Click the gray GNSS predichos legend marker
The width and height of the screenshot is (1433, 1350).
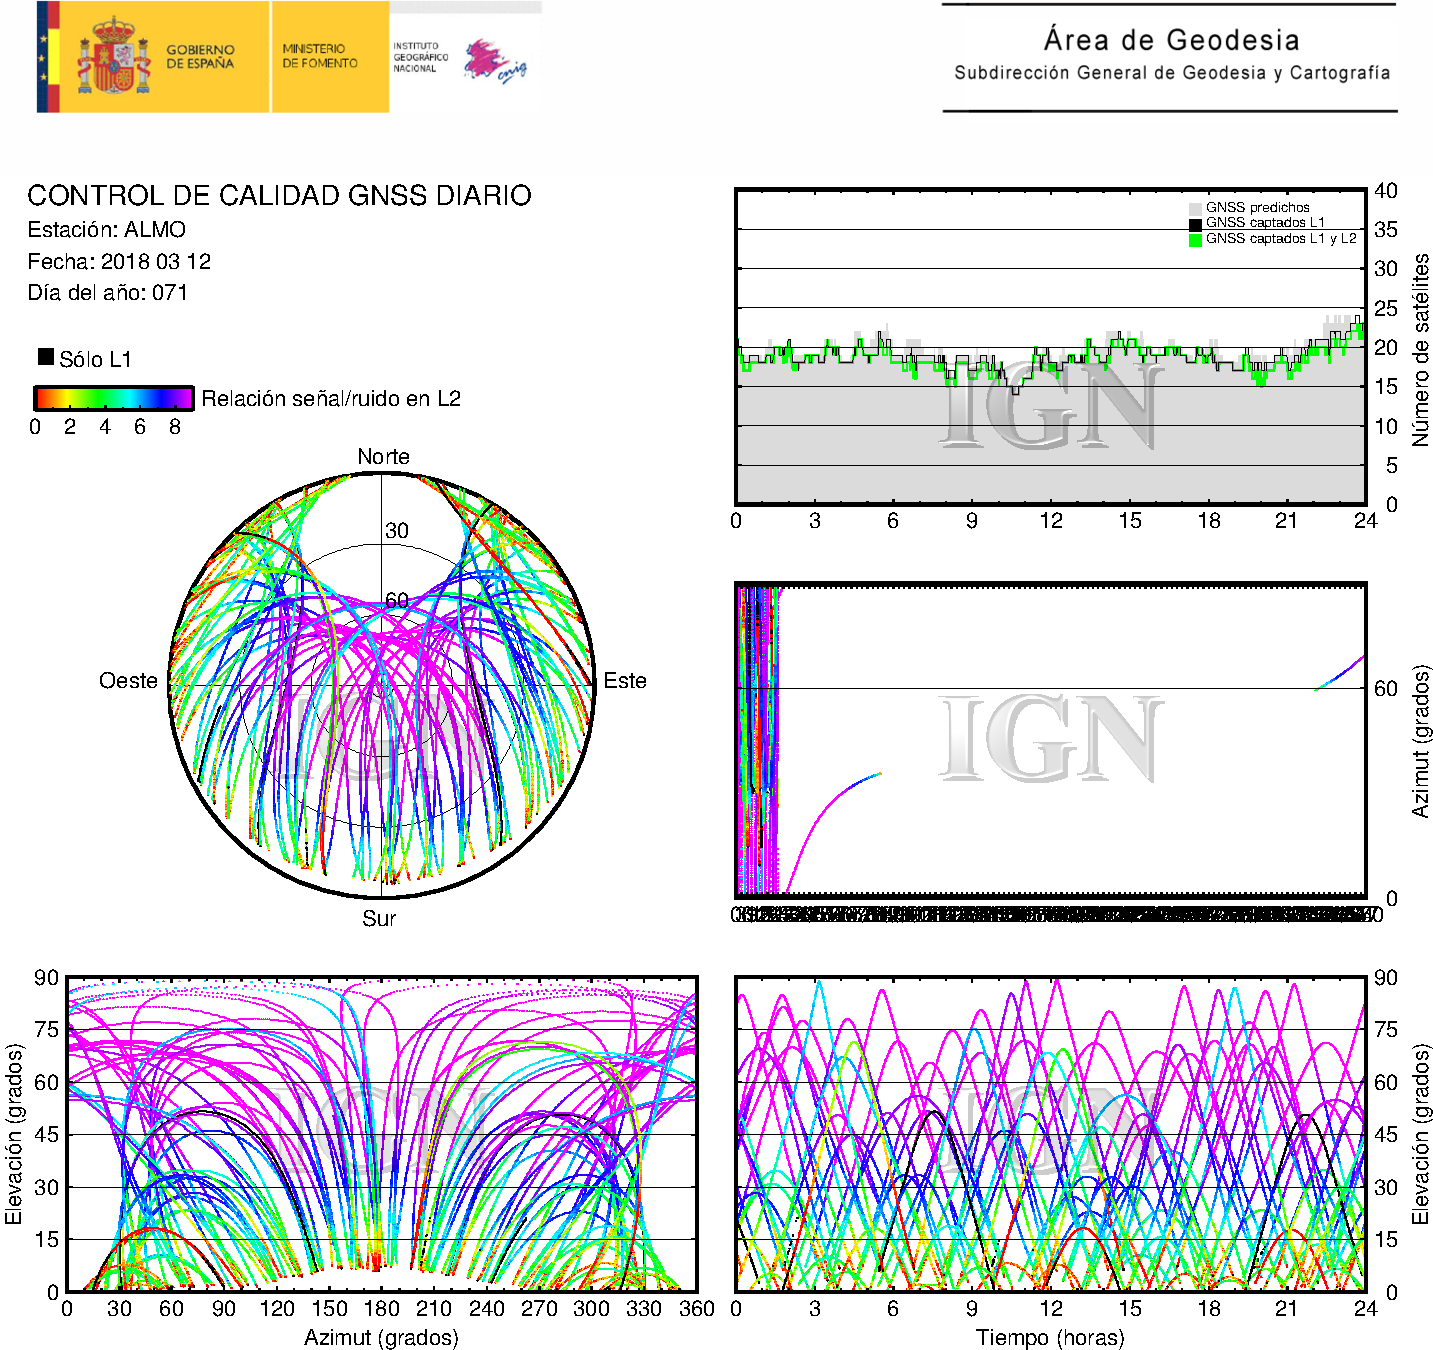click(x=1195, y=208)
